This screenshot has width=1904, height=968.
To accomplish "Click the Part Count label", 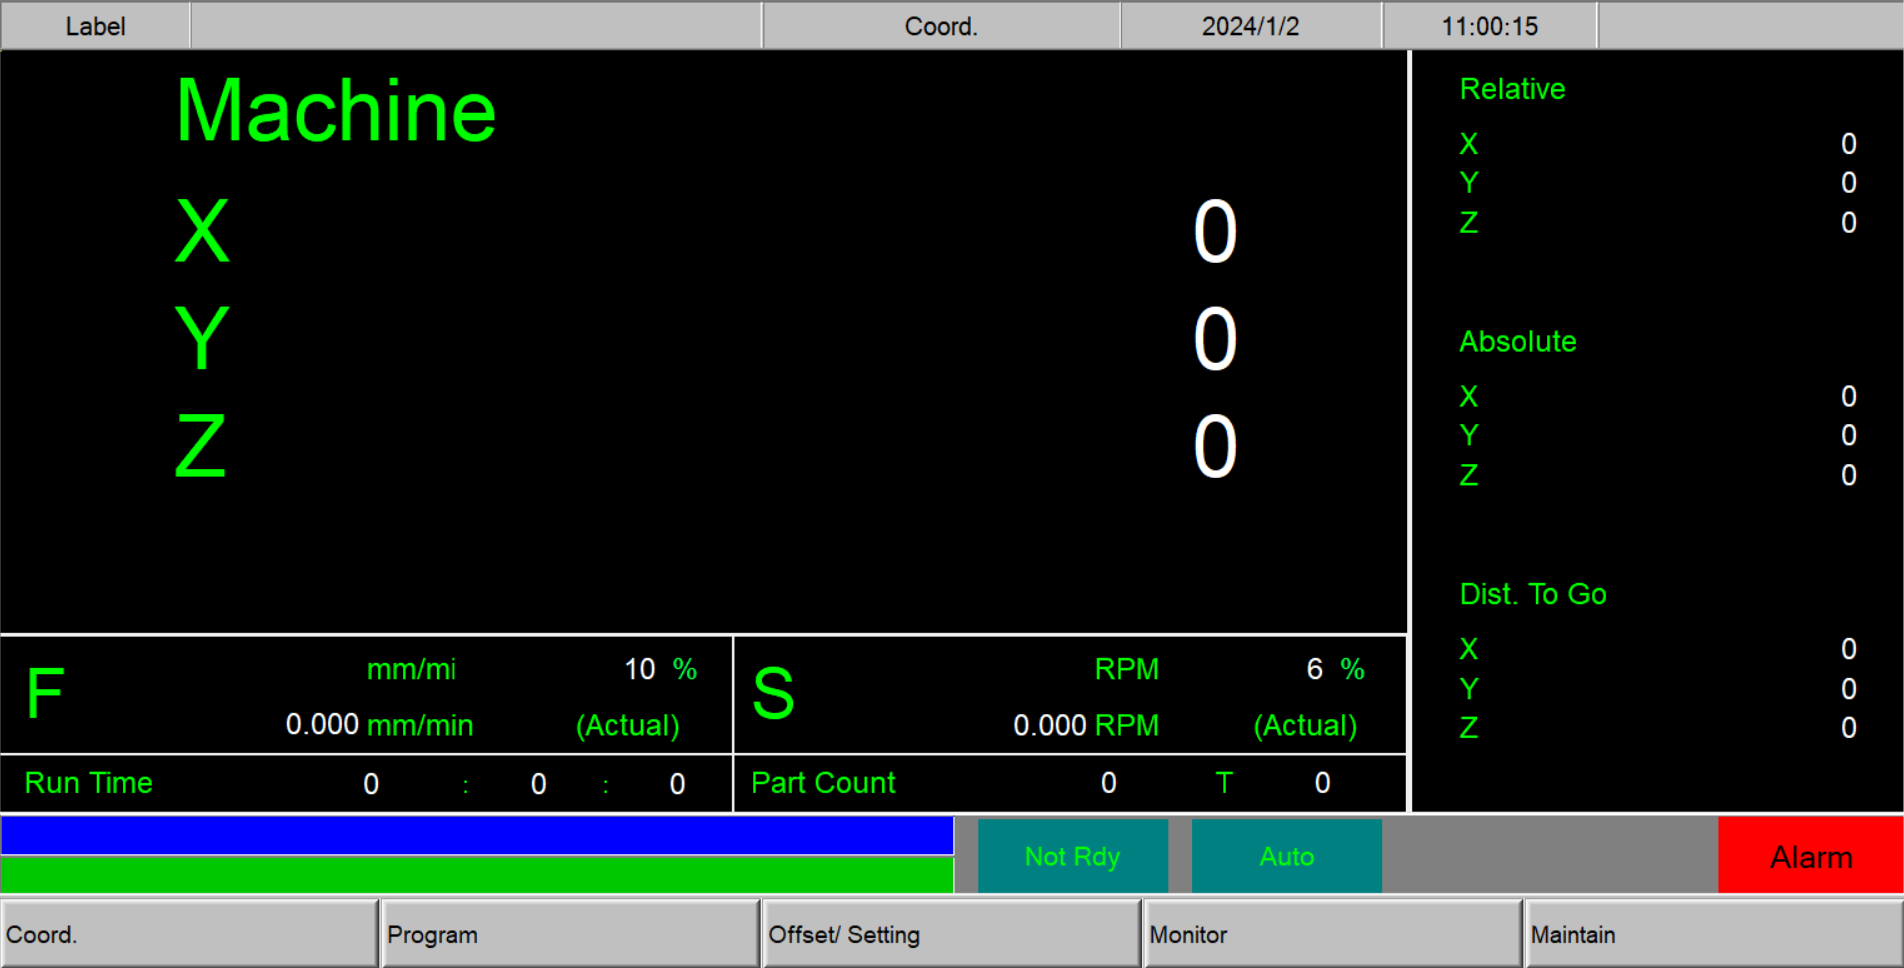I will click(823, 783).
